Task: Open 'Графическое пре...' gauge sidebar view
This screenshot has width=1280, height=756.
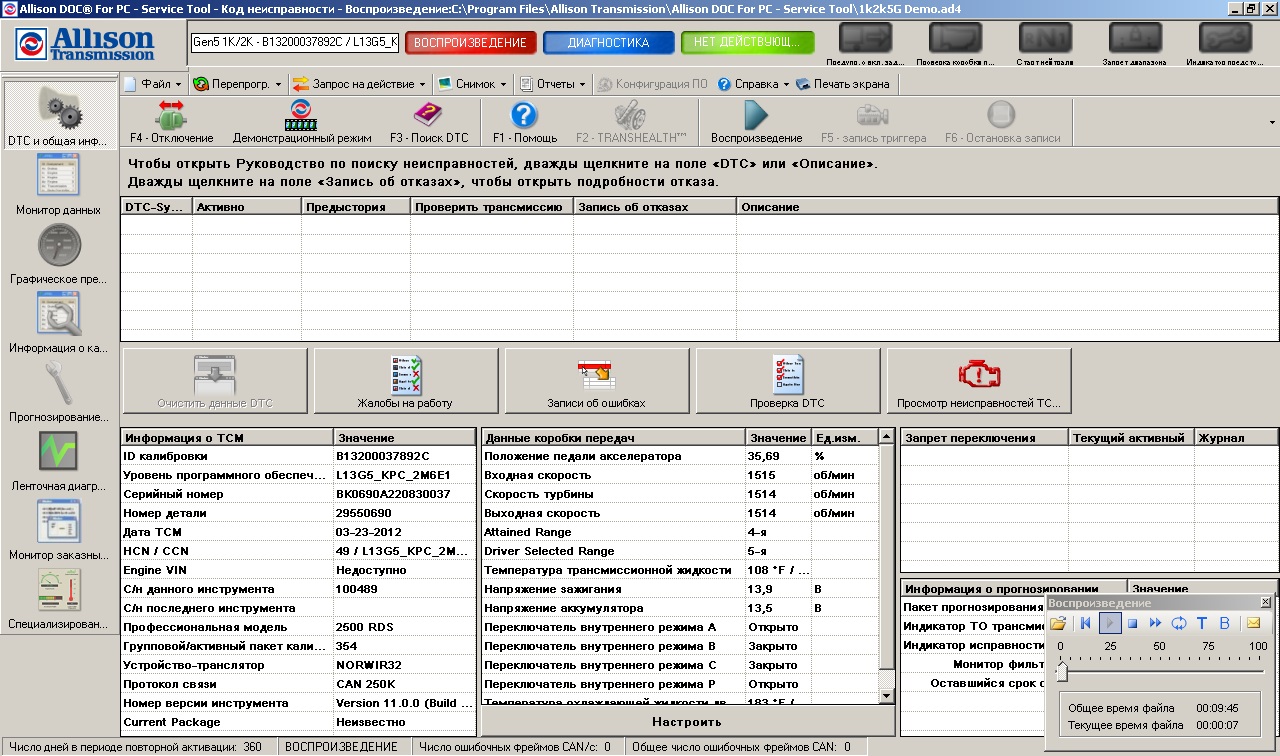Action: point(58,255)
